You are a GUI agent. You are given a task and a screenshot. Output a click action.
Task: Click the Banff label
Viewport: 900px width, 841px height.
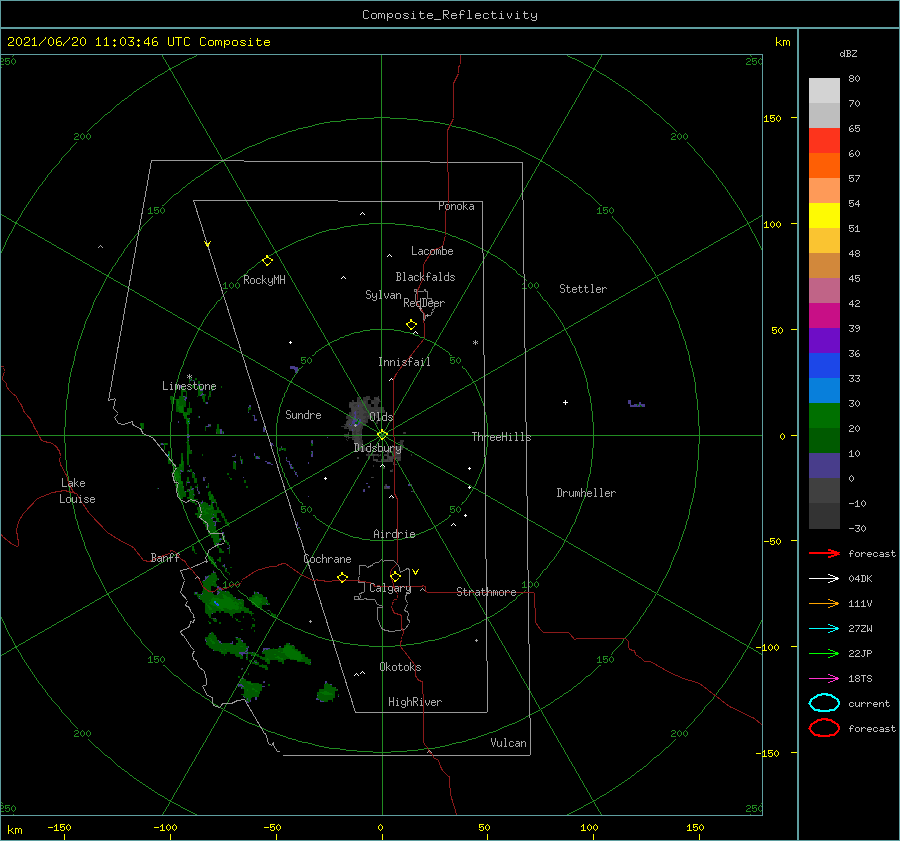165,557
